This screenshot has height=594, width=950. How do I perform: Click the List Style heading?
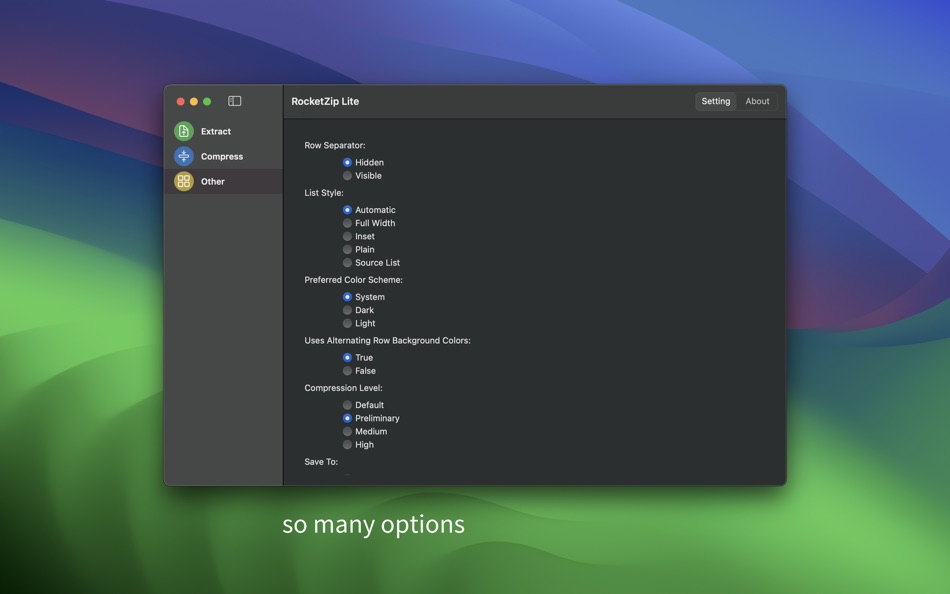pyautogui.click(x=324, y=193)
